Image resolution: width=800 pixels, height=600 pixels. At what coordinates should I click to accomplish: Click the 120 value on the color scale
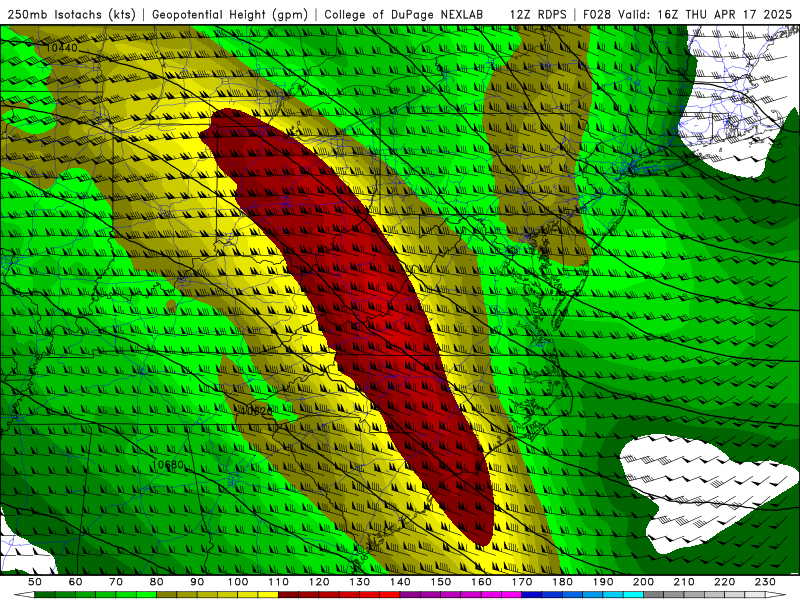pyautogui.click(x=319, y=582)
